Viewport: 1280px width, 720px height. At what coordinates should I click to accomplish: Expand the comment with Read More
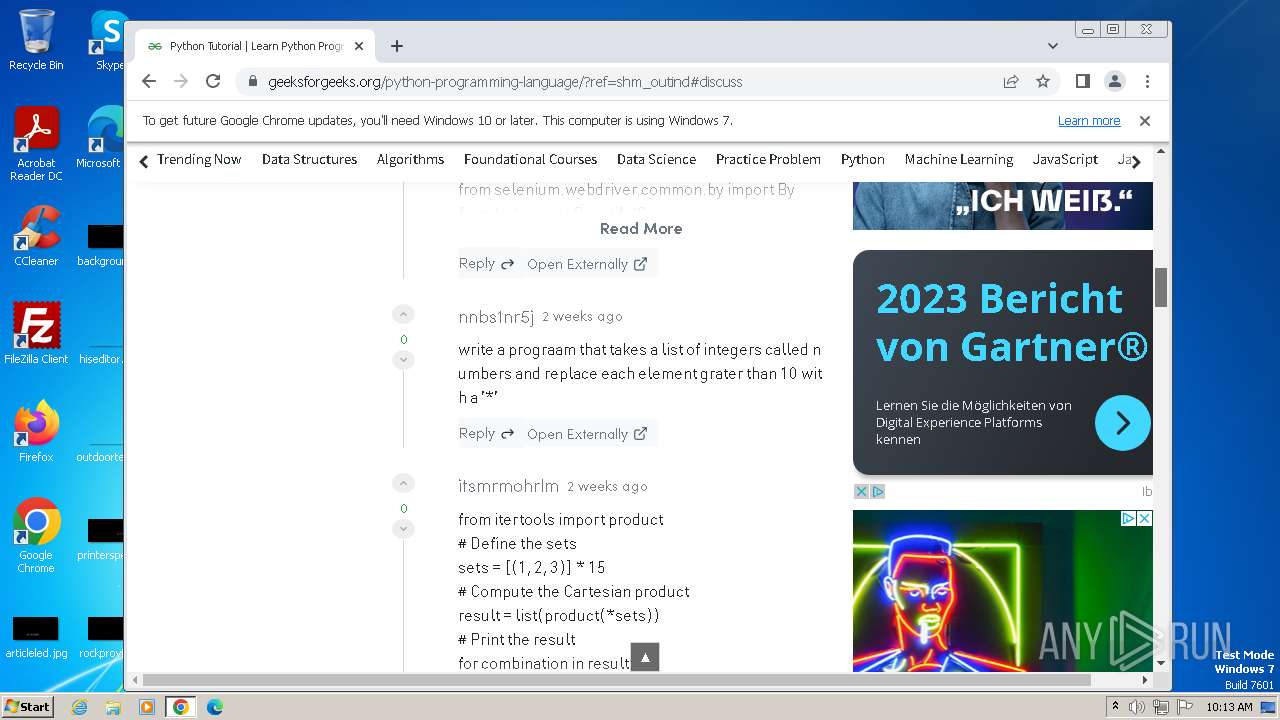point(641,228)
